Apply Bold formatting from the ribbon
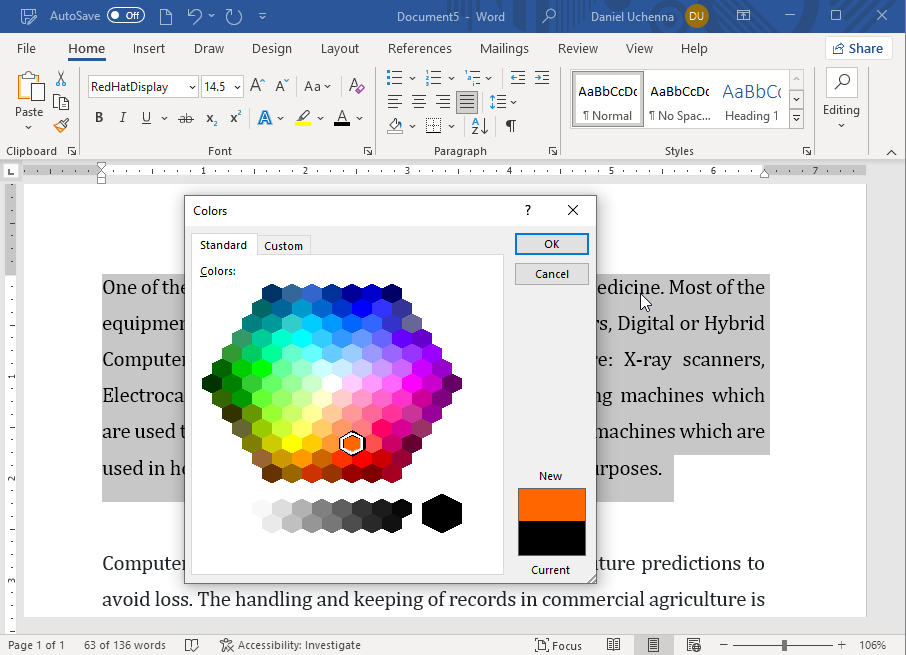 (99, 118)
